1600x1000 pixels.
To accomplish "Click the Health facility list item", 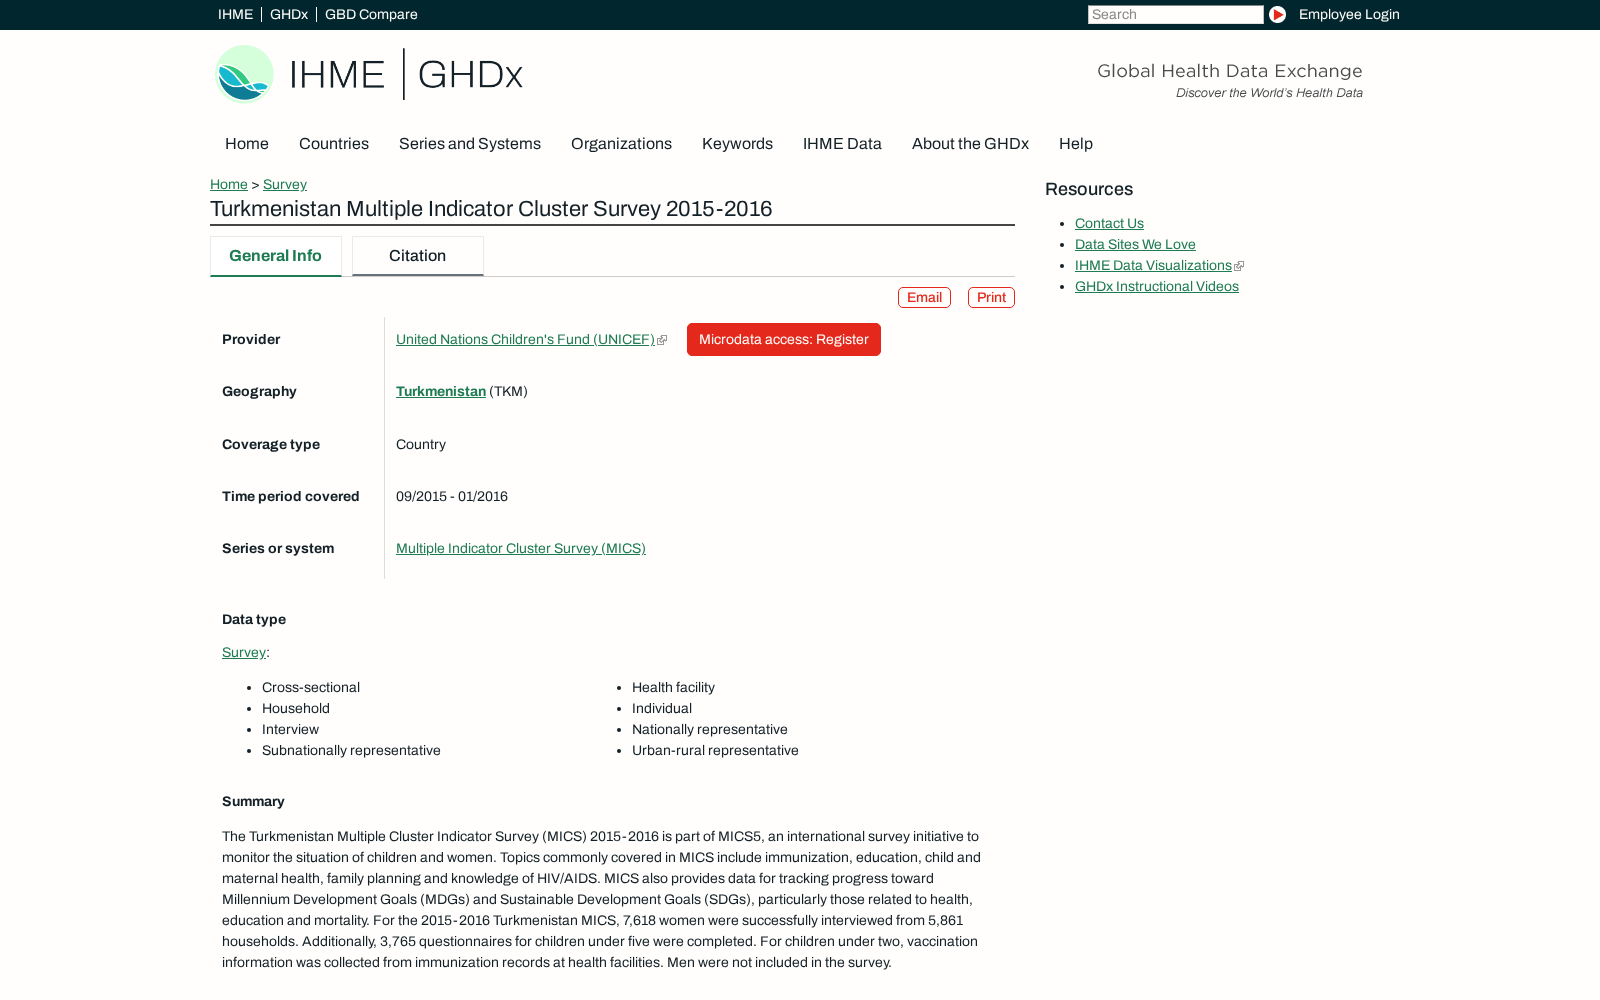I will [673, 688].
